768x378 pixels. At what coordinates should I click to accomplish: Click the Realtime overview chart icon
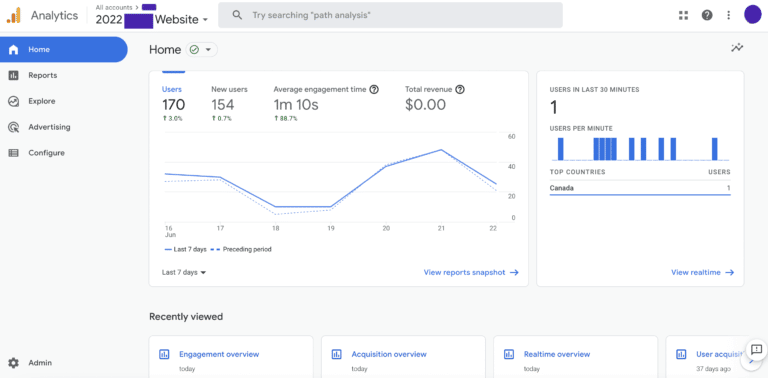click(x=509, y=354)
